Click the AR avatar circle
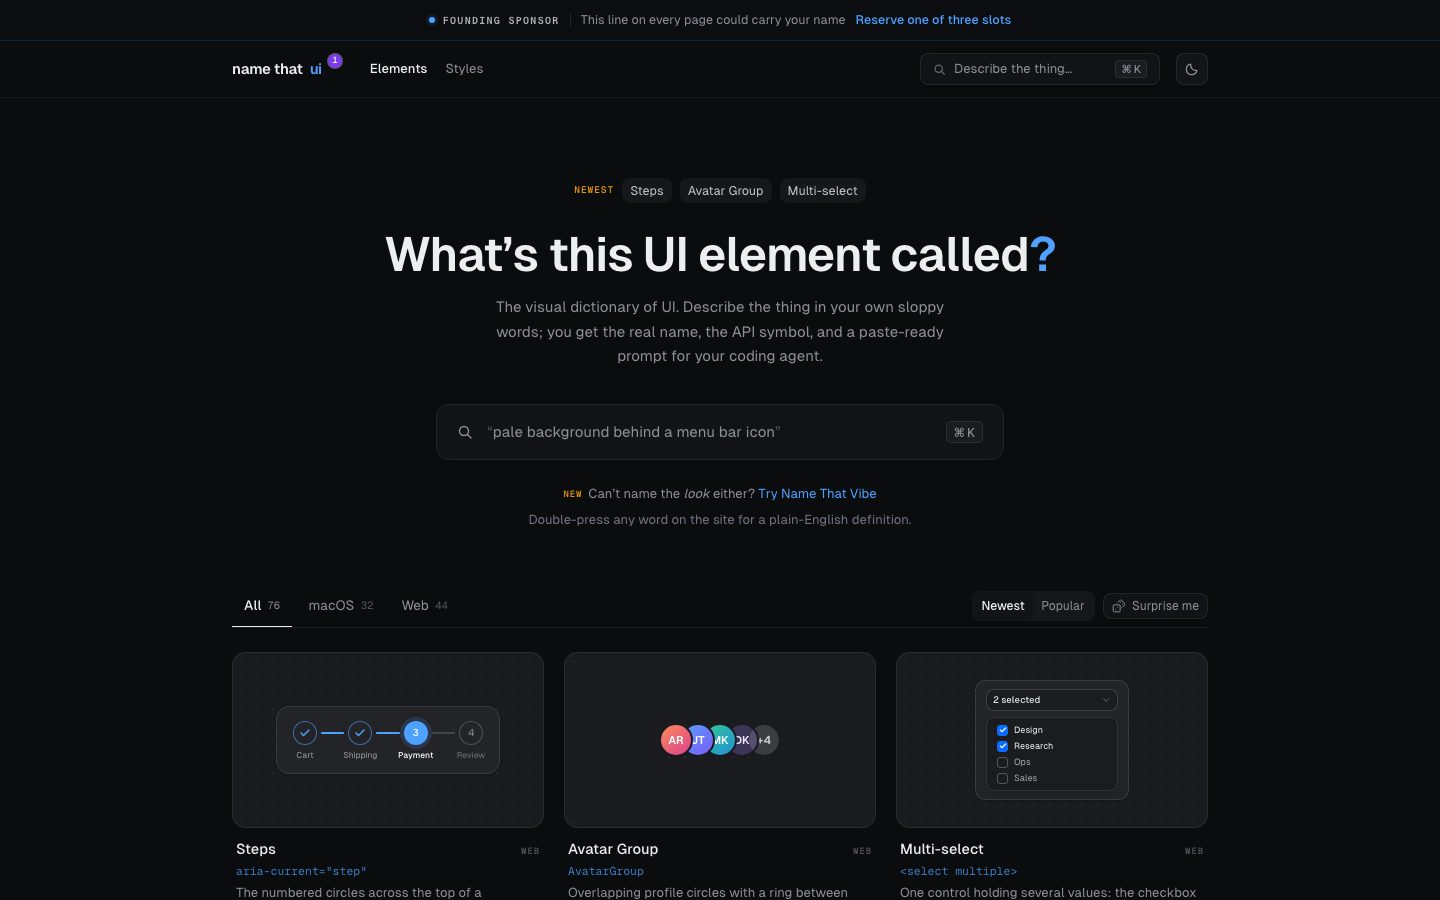 (x=675, y=740)
